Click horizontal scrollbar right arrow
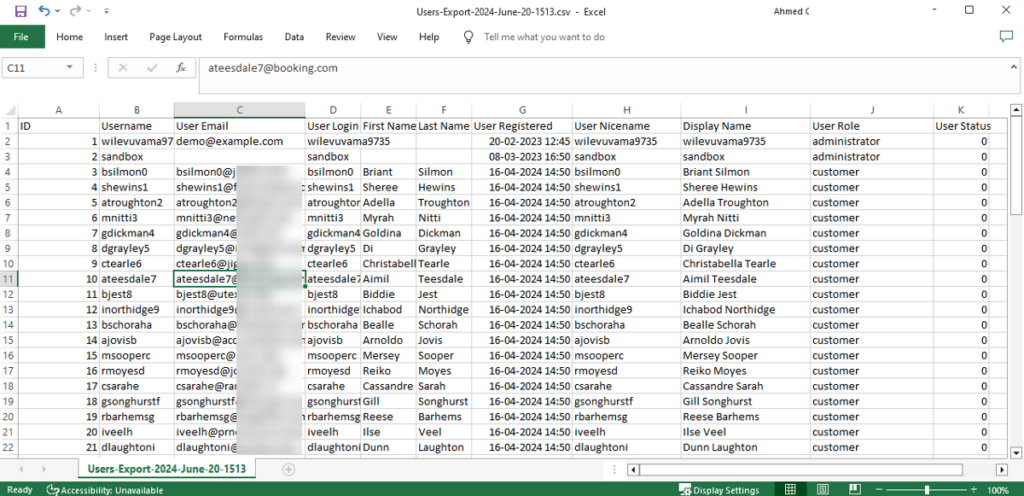Image resolution: width=1024 pixels, height=496 pixels. coord(1002,469)
